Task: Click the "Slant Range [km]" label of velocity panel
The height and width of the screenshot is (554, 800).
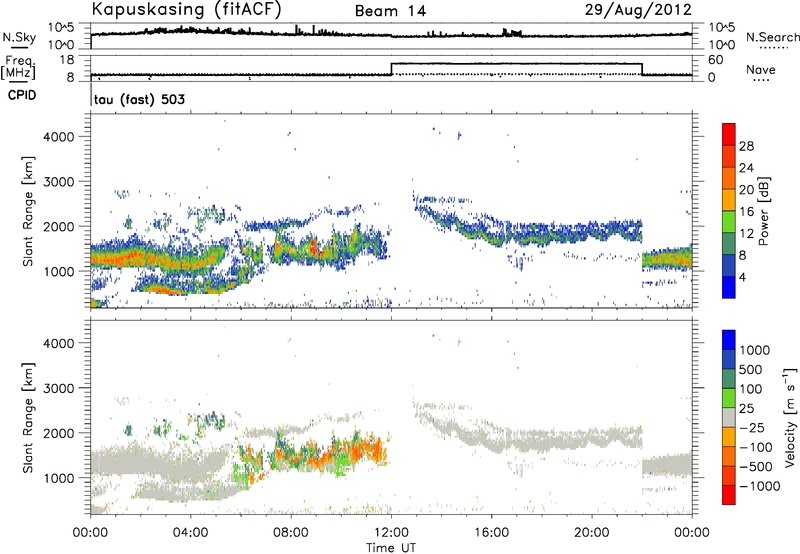Action: click(x=28, y=418)
